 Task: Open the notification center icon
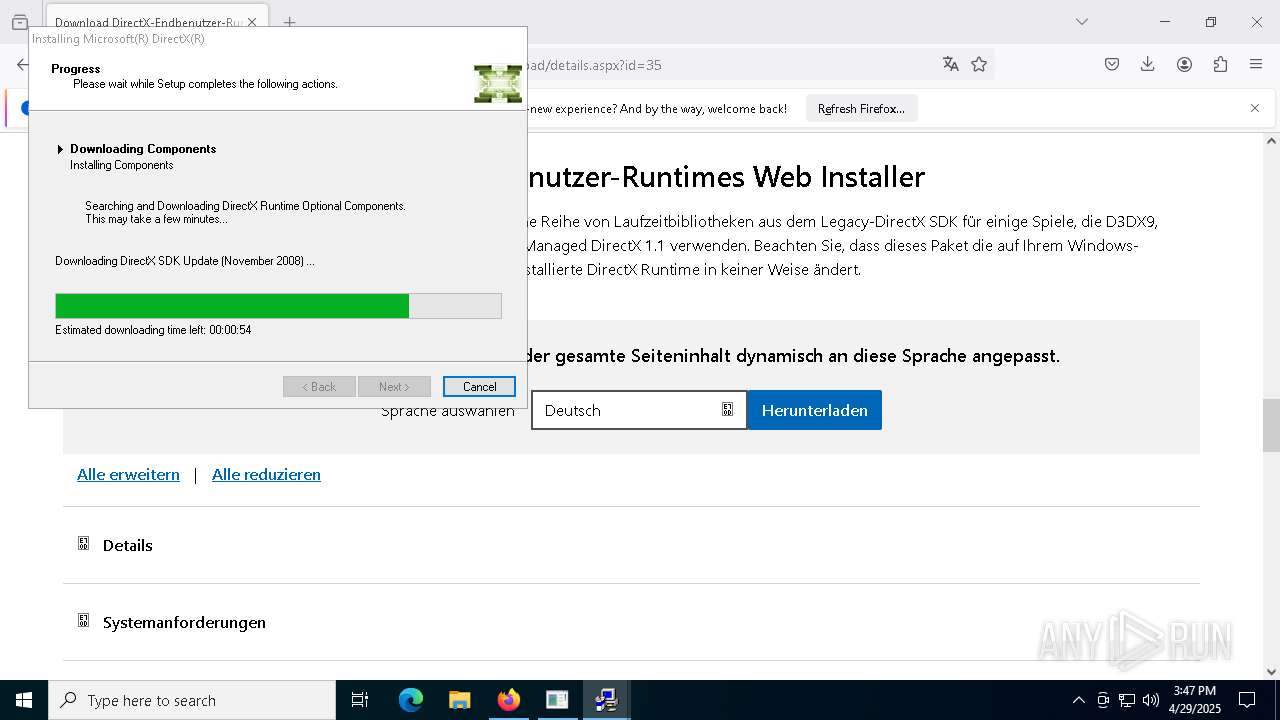[x=1247, y=700]
